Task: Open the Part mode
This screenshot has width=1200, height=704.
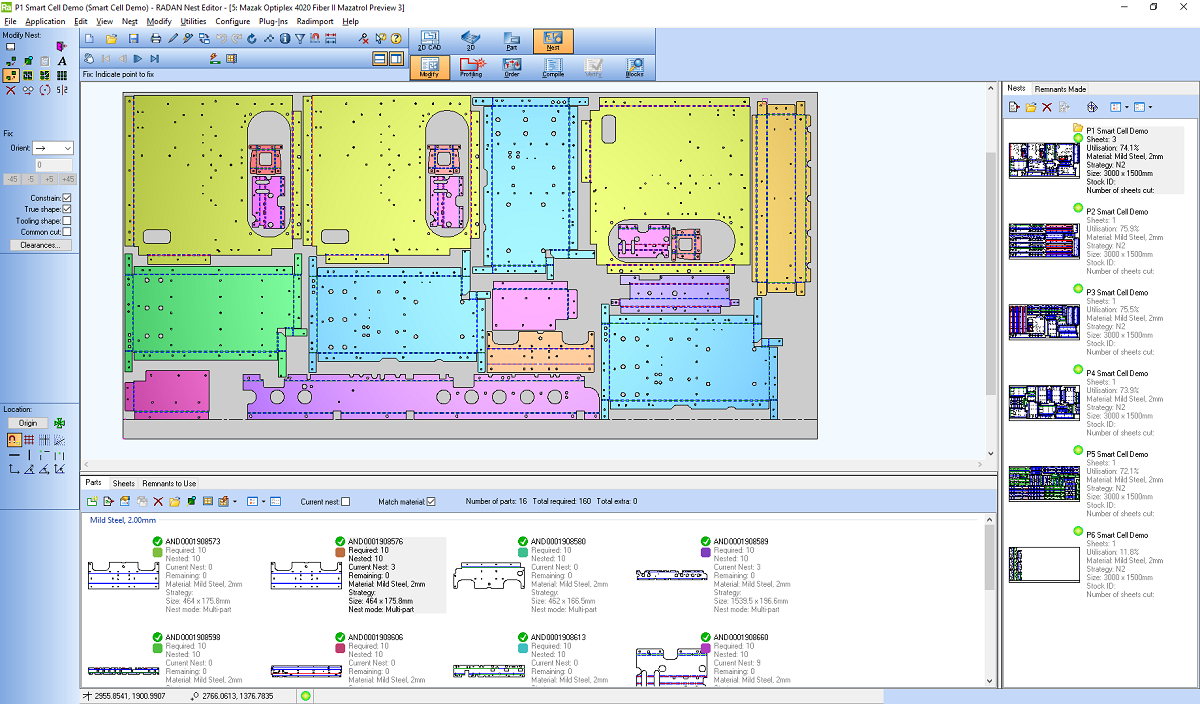Action: point(512,40)
